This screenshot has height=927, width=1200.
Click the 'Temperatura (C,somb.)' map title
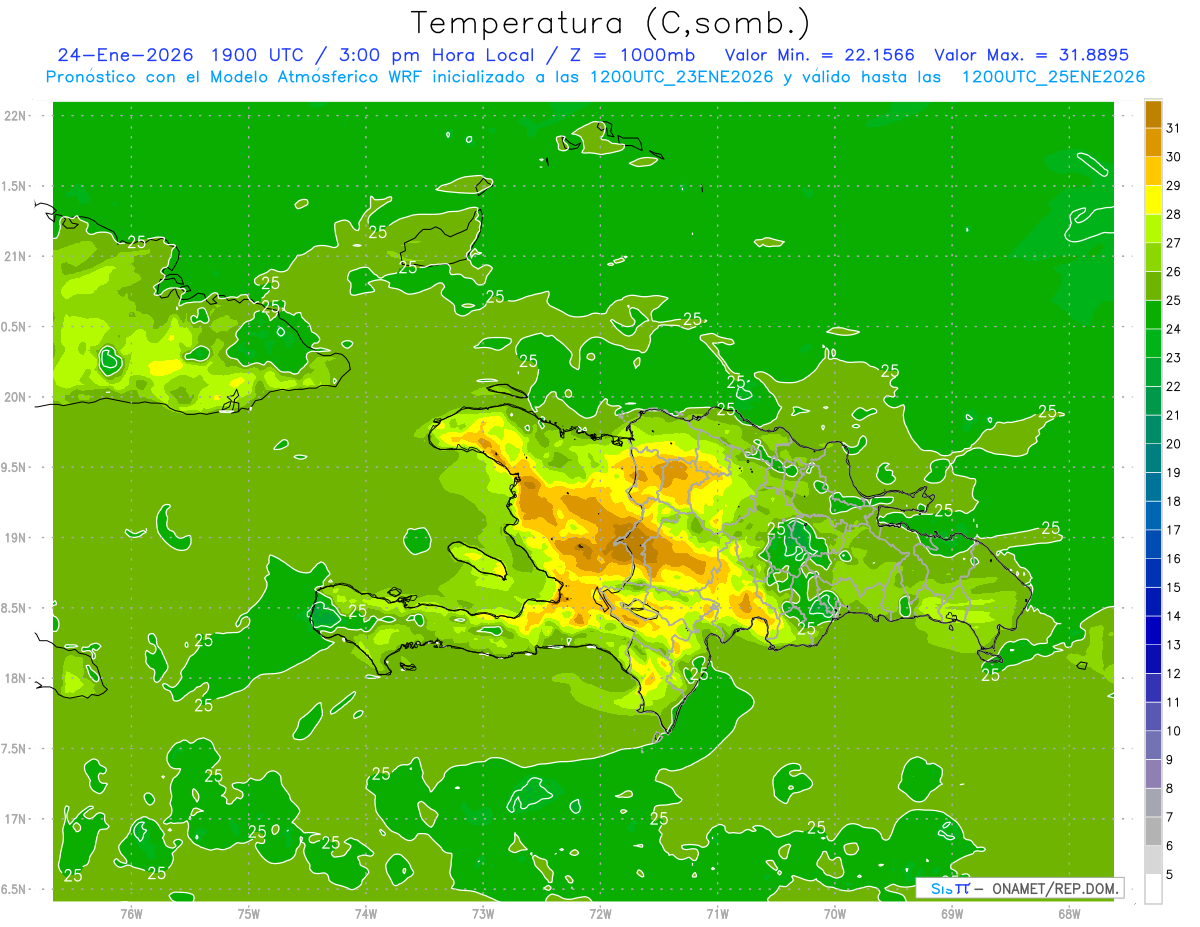click(612, 23)
